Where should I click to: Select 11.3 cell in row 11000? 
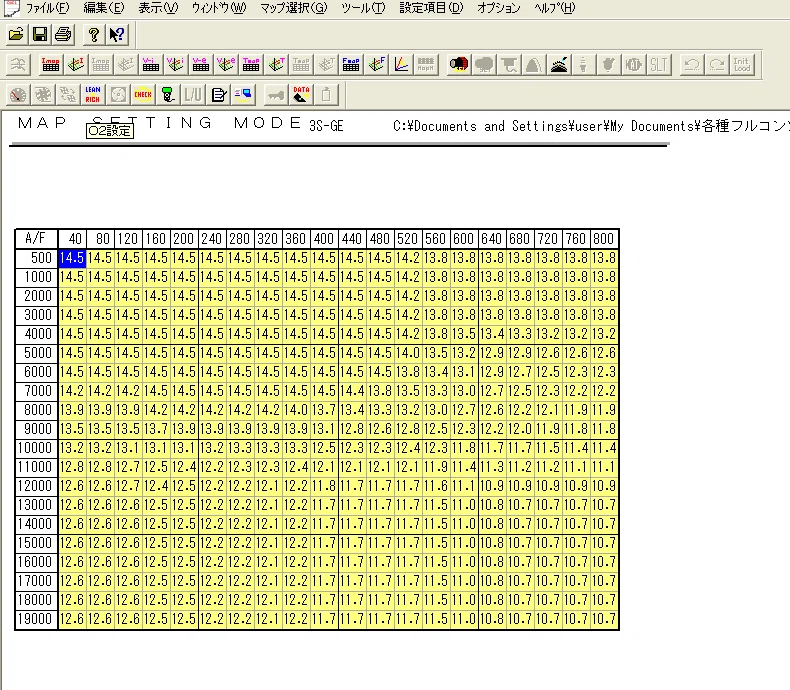[492, 467]
